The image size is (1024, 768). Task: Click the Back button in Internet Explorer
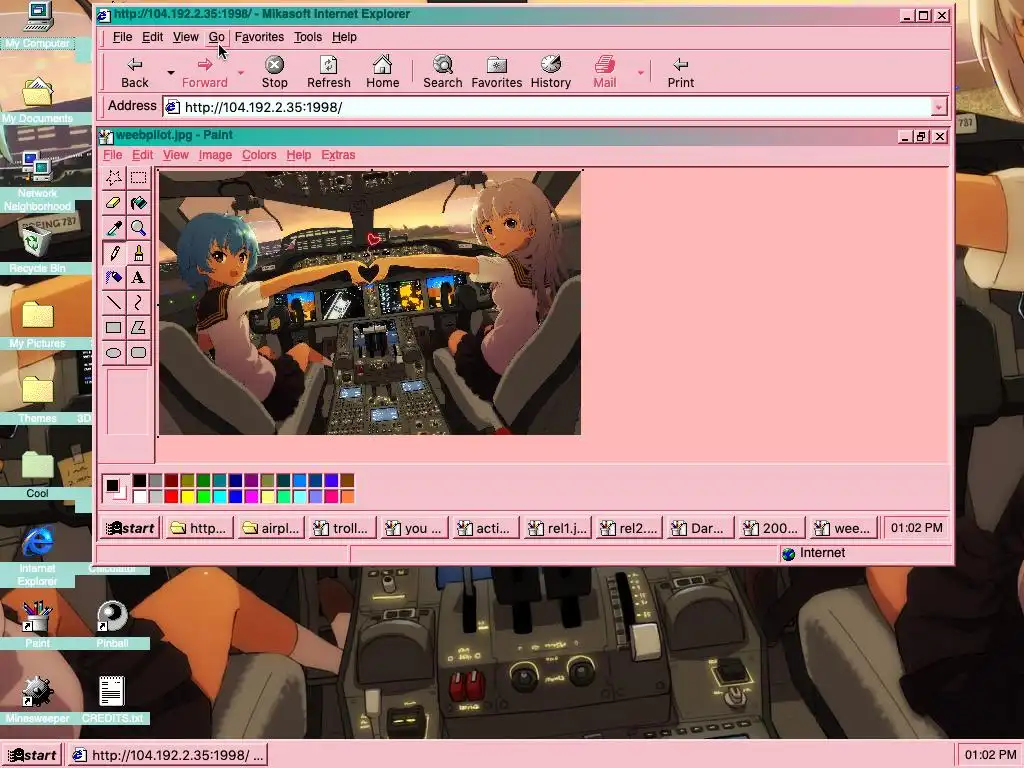(x=135, y=72)
